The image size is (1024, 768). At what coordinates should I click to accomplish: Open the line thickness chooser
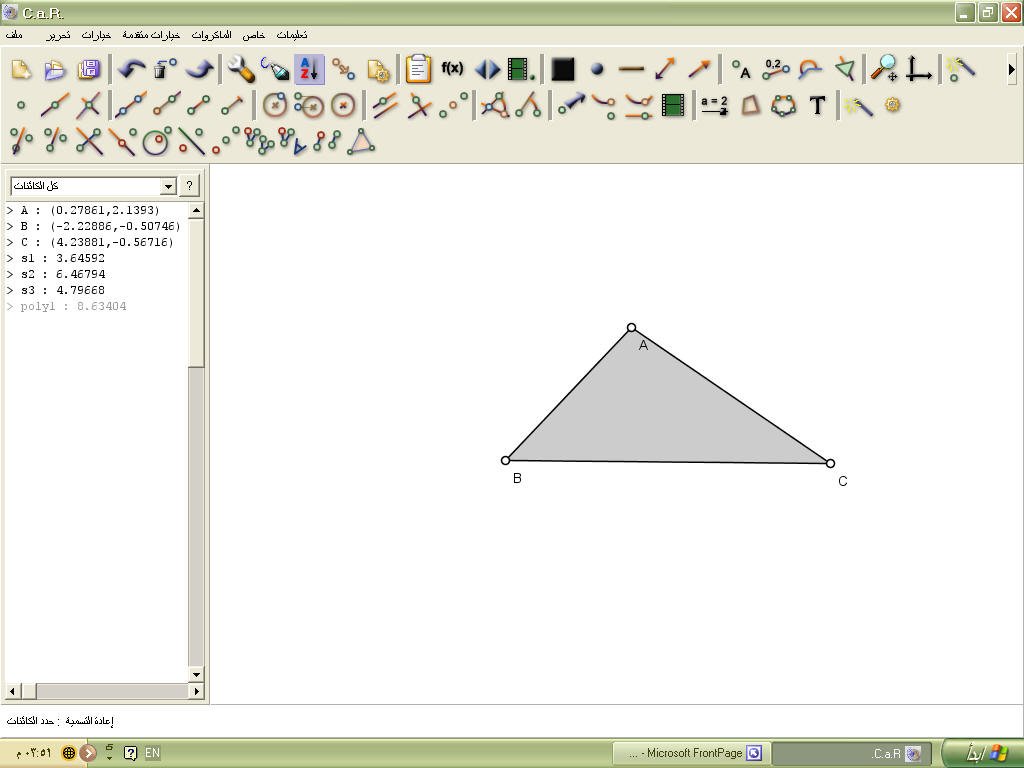coord(631,69)
